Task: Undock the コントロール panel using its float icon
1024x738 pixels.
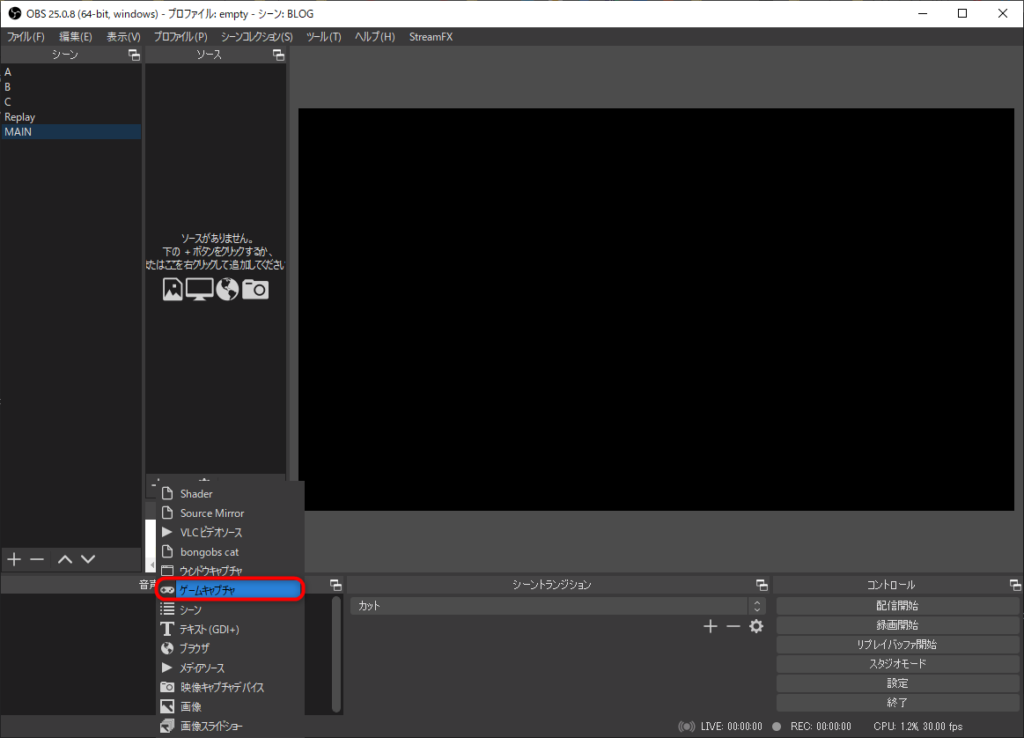Action: coord(1015,585)
